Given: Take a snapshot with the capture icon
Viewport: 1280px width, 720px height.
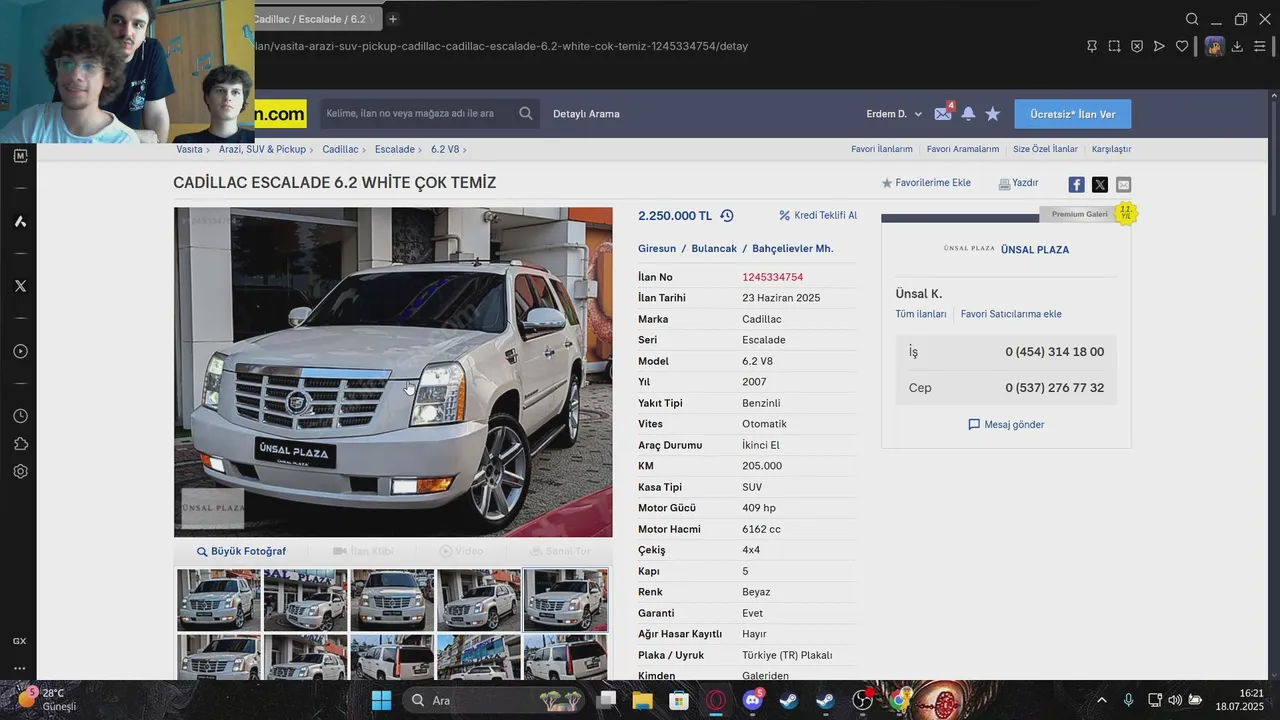Looking at the screenshot, I should (1114, 46).
